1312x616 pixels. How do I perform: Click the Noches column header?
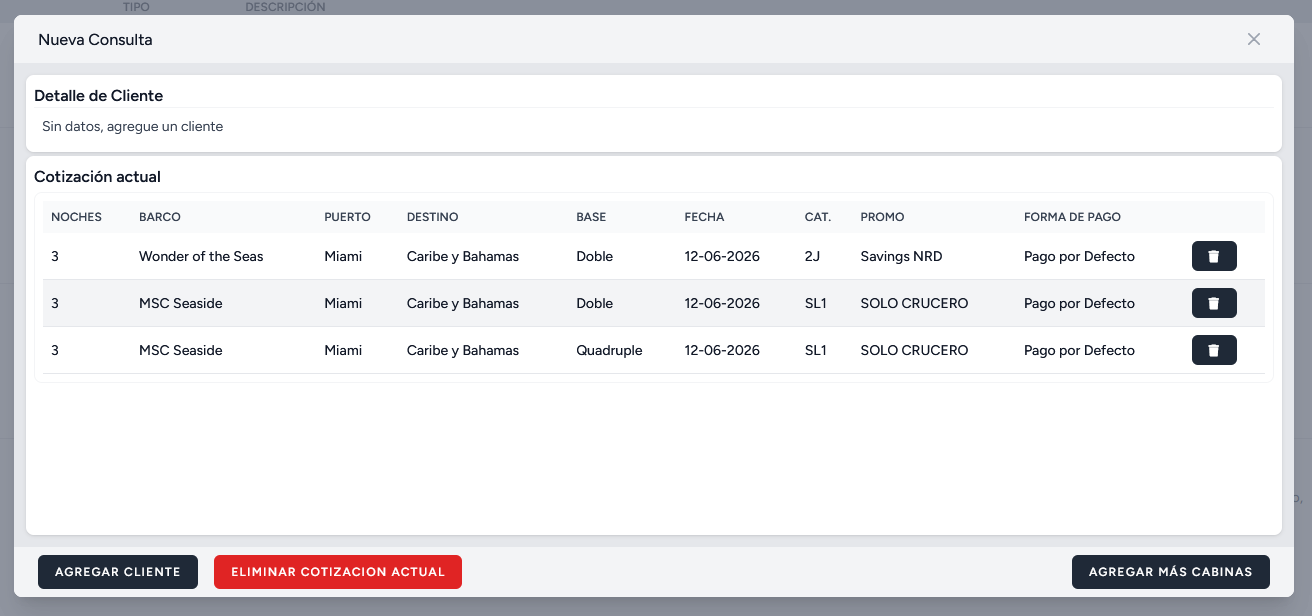76,217
